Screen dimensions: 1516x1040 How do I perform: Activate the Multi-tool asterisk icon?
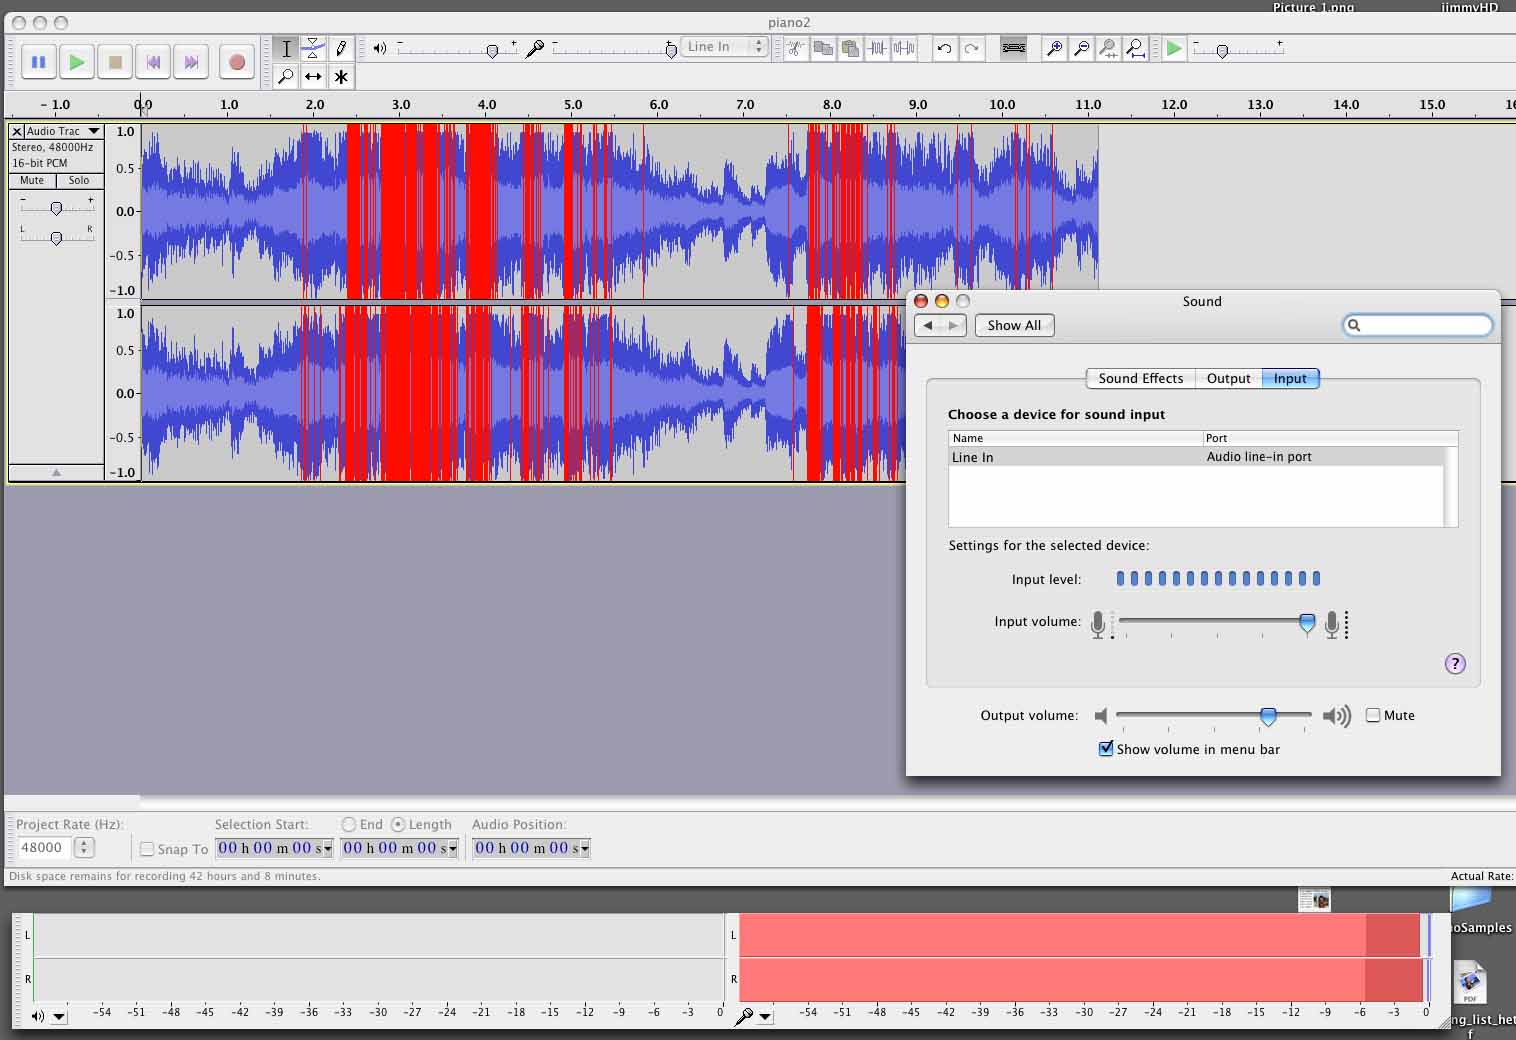[341, 76]
